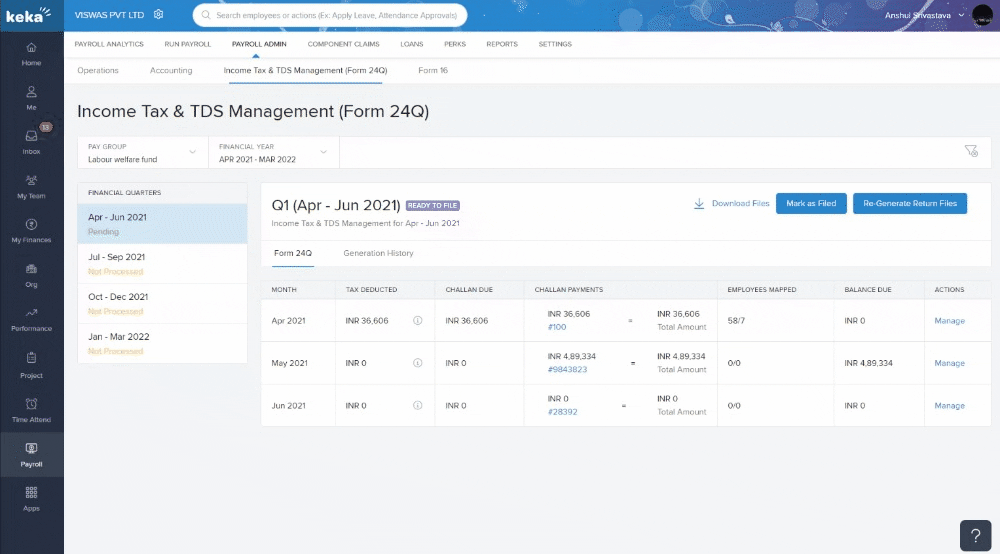
Task: Expand the Financial Year dropdown
Action: (x=273, y=152)
